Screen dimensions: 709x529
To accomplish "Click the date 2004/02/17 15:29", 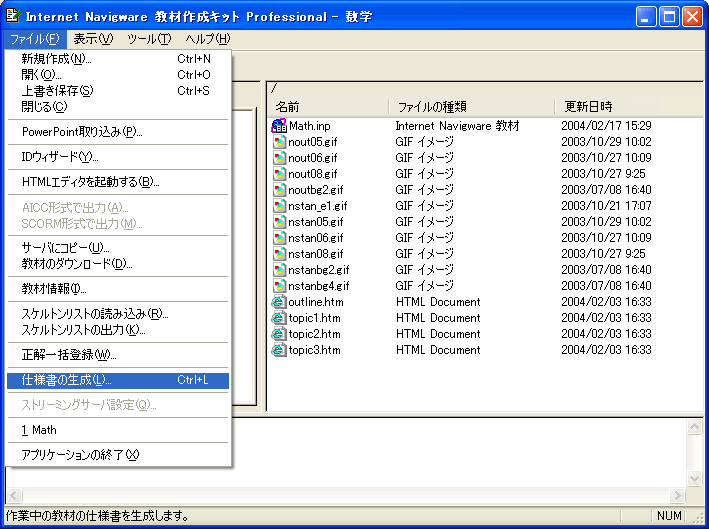I will point(606,126).
